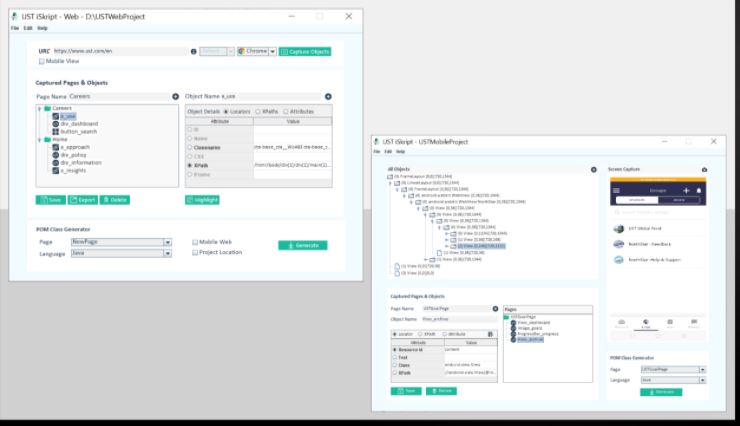This screenshot has height=426, width=740.
Task: Open the hamburger menu in the screen capture
Action: click(616, 191)
